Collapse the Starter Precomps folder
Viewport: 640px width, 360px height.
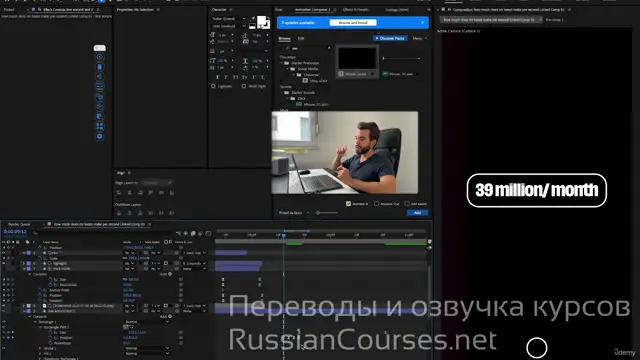[x=281, y=63]
